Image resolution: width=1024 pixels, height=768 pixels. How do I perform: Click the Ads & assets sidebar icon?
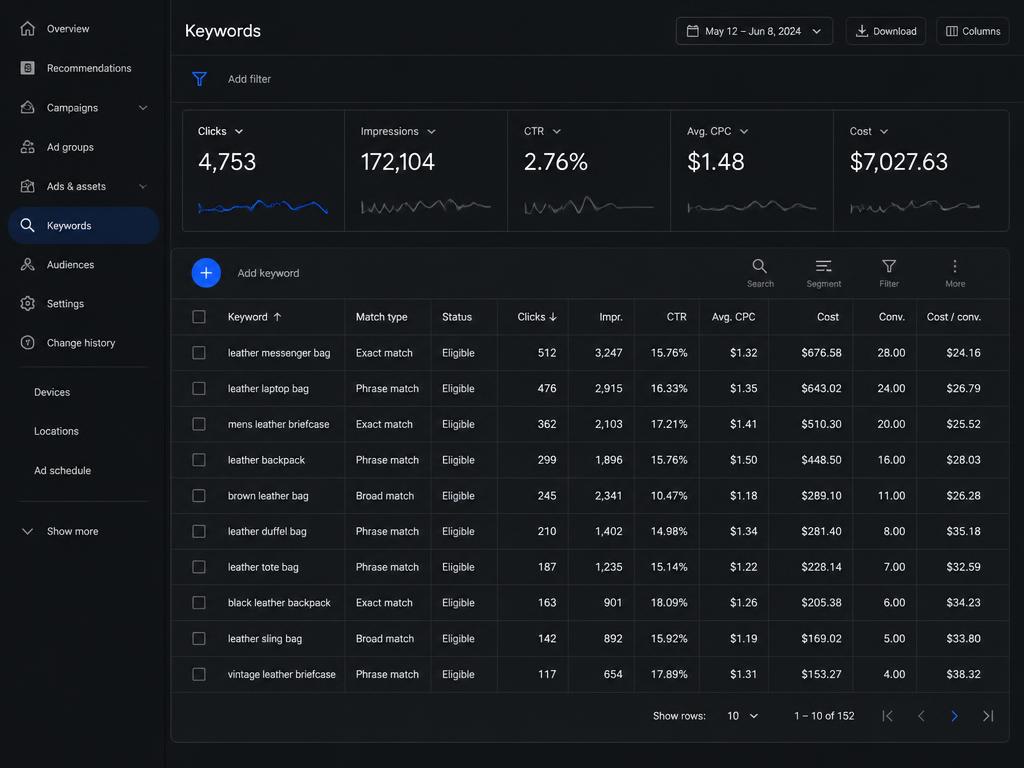pyautogui.click(x=27, y=186)
